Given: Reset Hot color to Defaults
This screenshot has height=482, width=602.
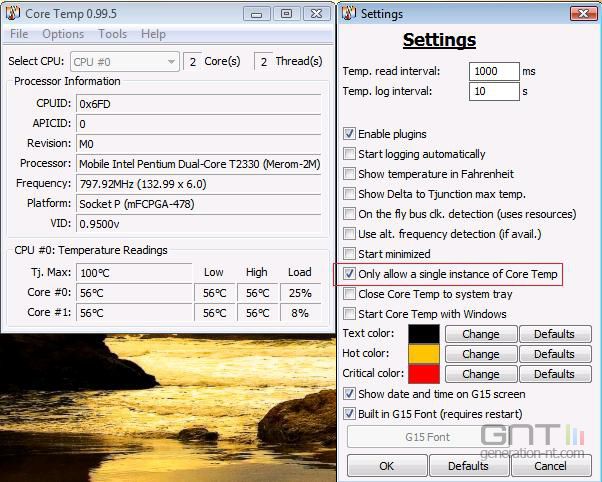Looking at the screenshot, I should coord(555,354).
